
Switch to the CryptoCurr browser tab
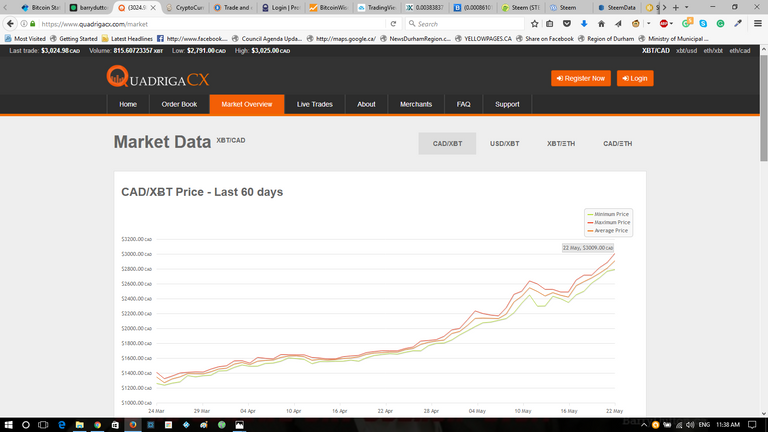pos(185,7)
